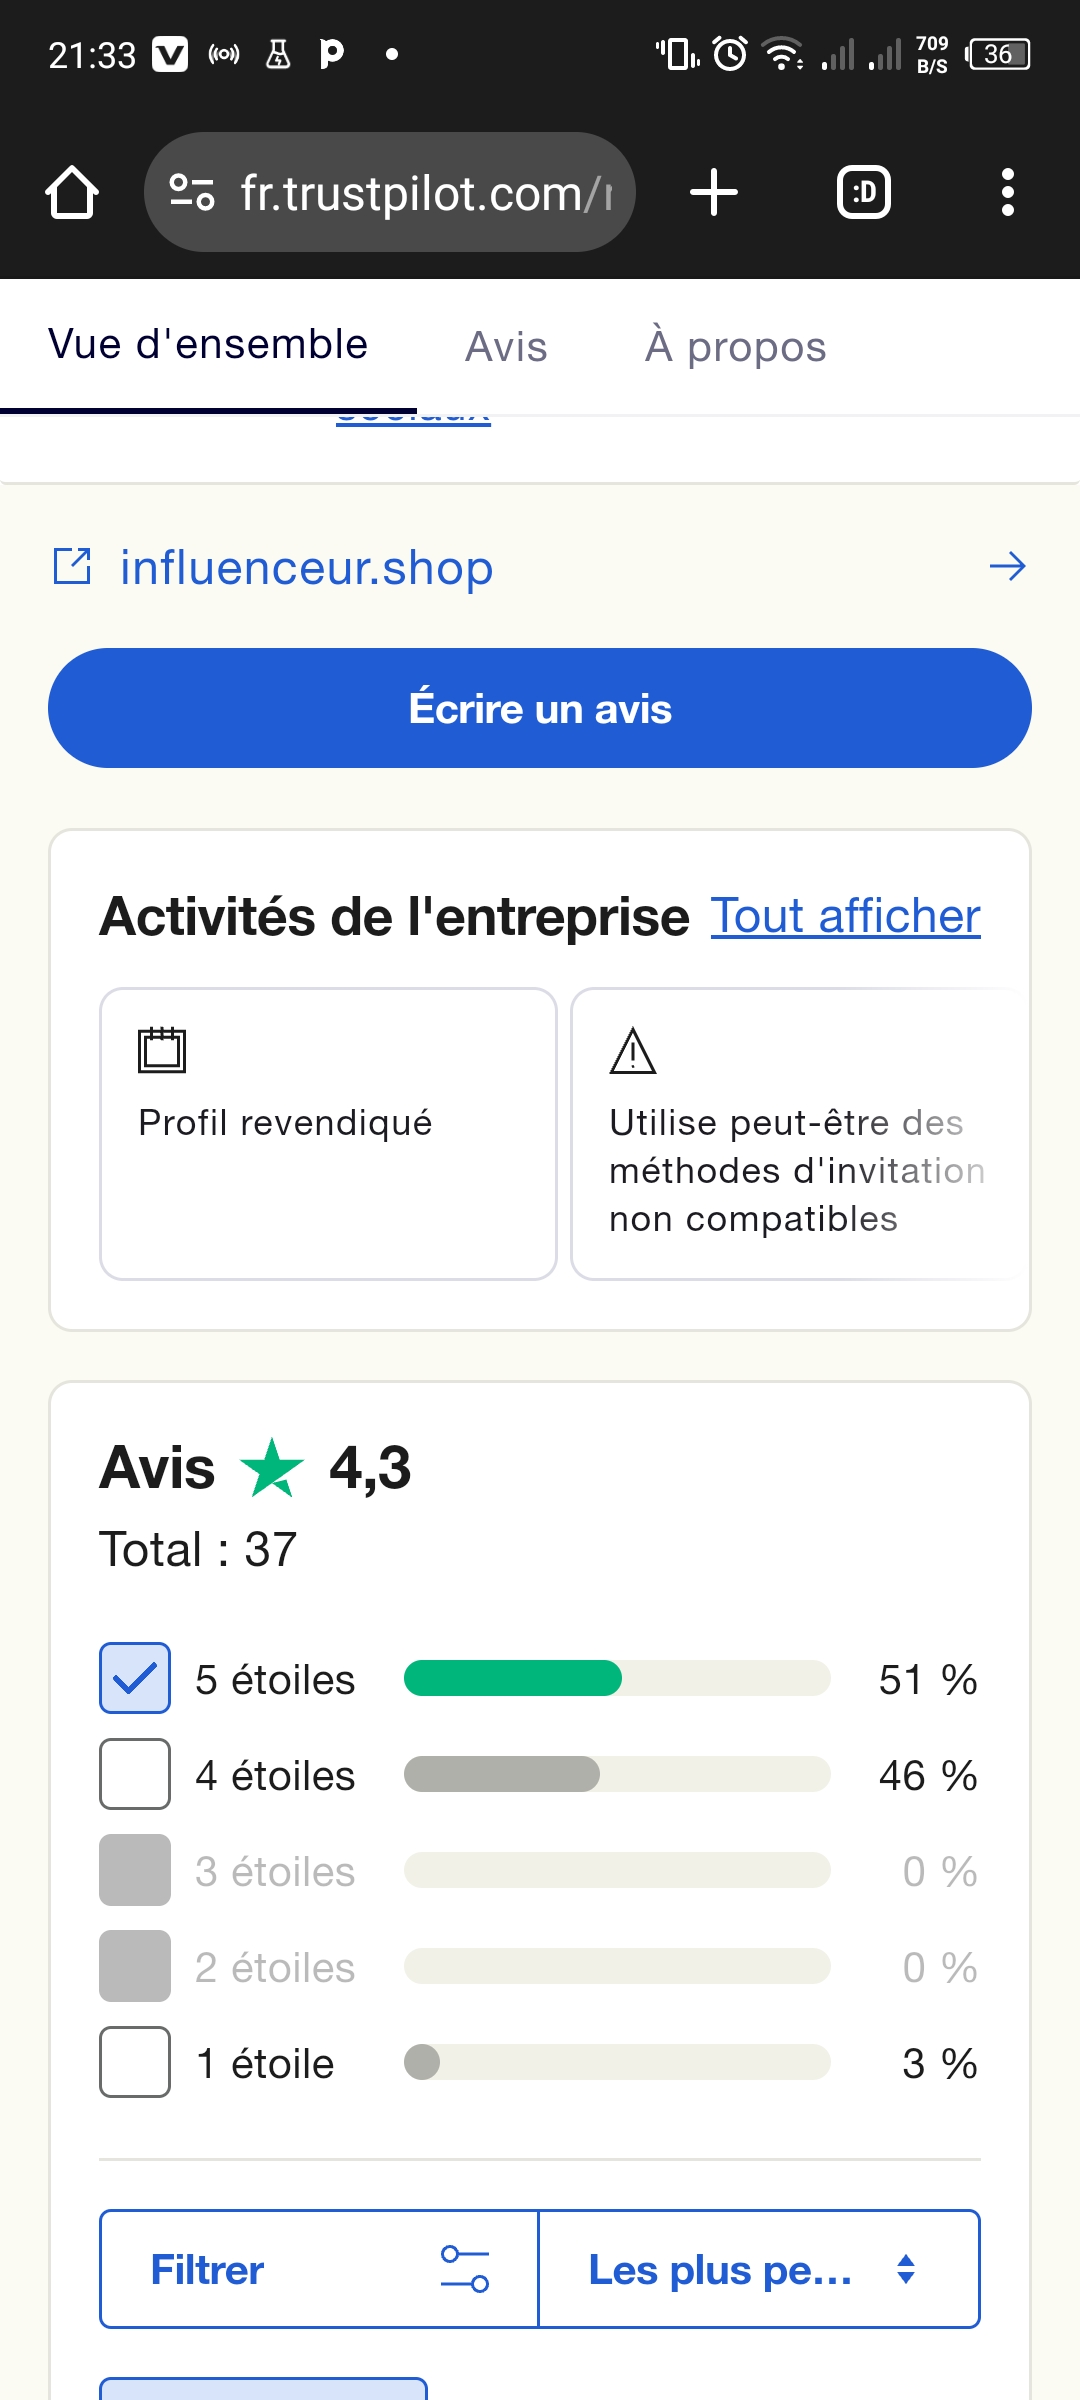
Task: Switch to the Avis tab
Action: (506, 347)
